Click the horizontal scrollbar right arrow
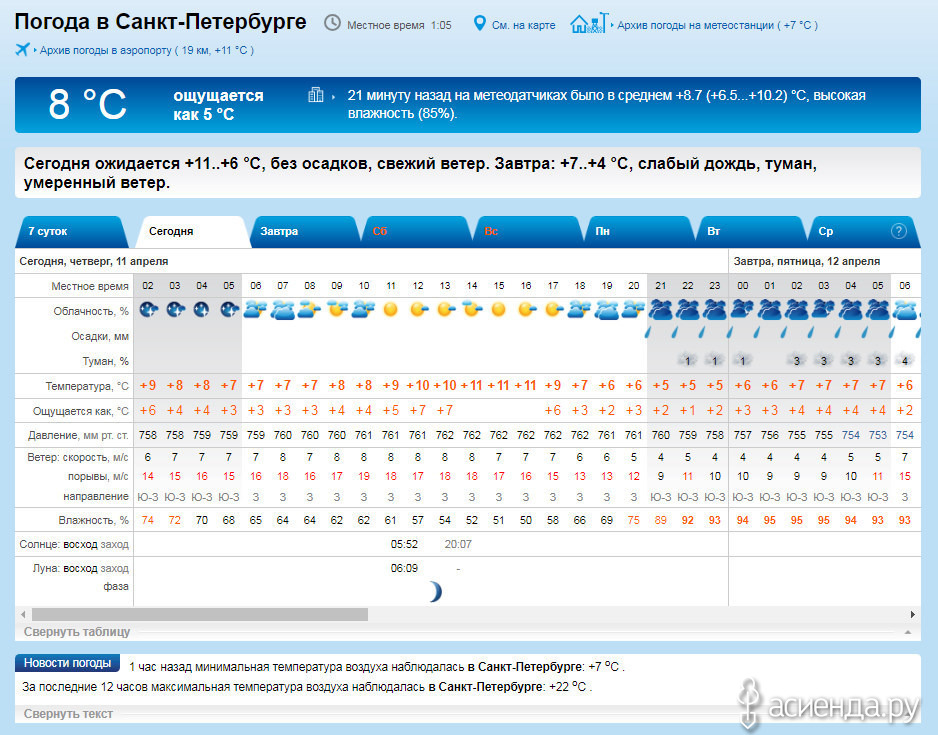 click(x=912, y=614)
